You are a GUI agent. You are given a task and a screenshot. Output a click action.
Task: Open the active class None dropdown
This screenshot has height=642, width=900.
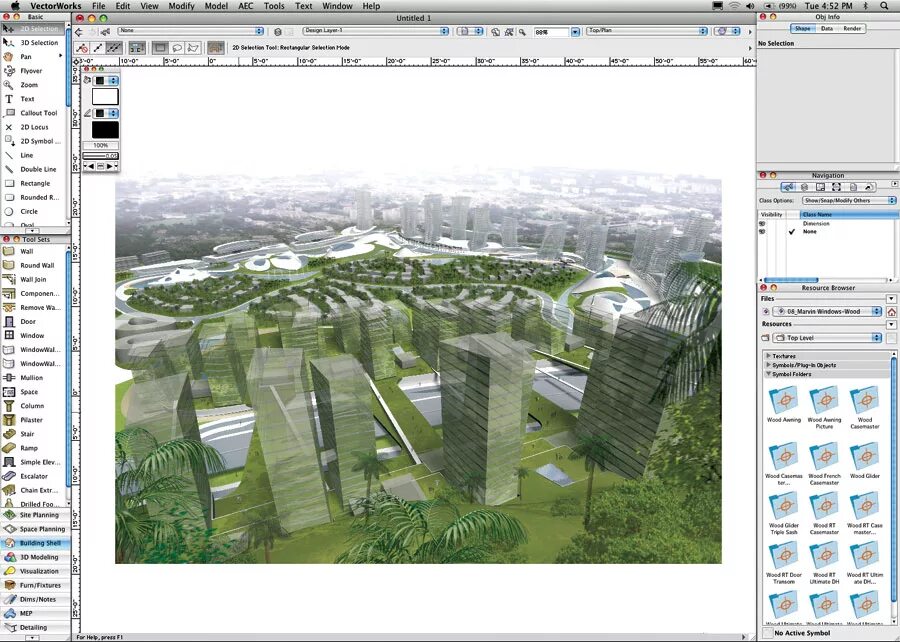click(191, 31)
